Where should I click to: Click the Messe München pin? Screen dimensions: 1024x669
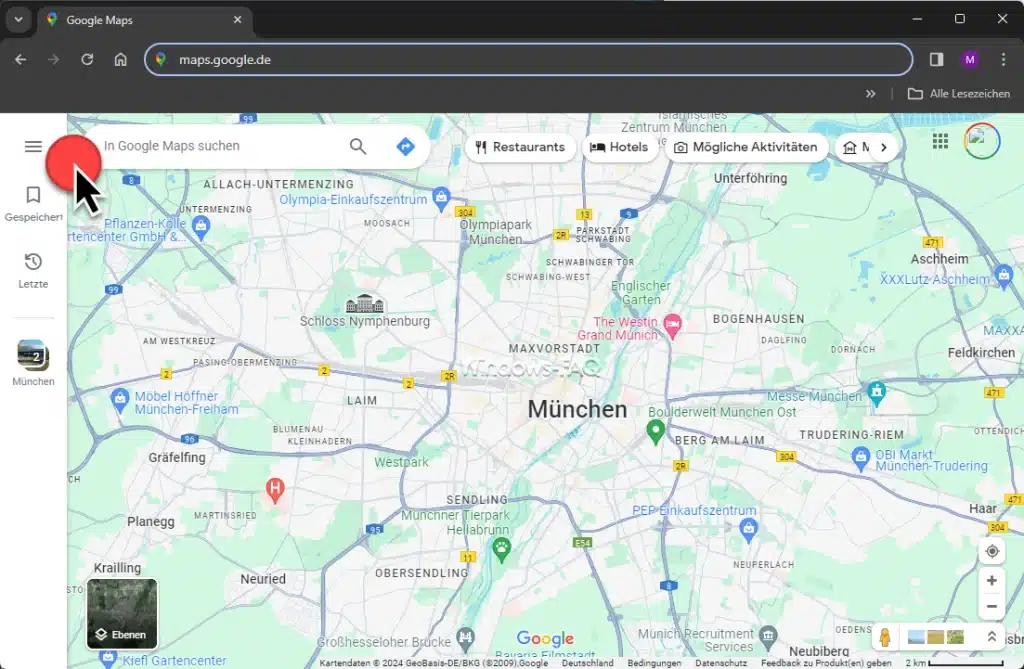tap(876, 392)
